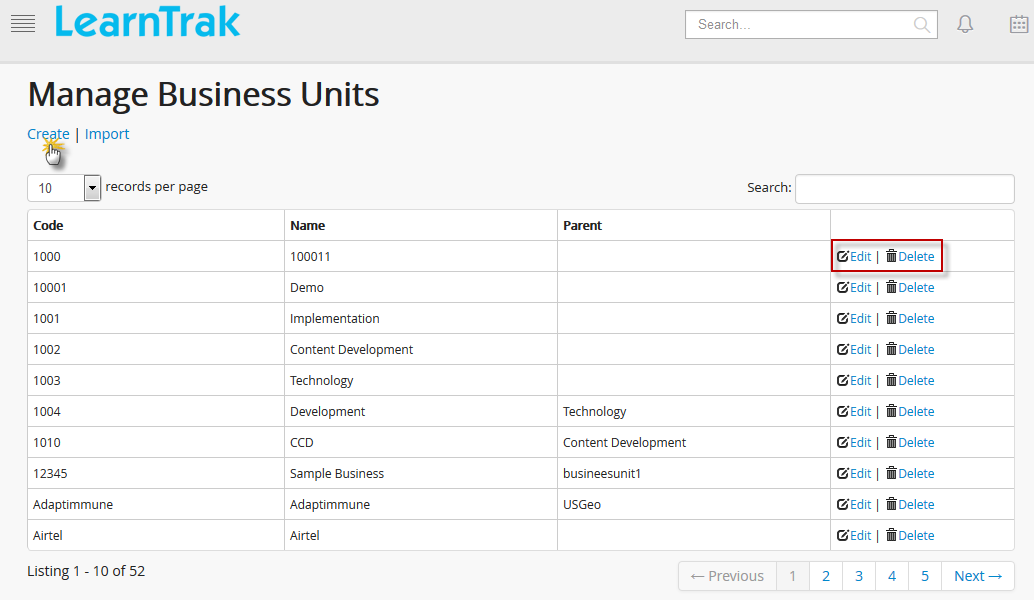Open the calendar icon in header
Image resolution: width=1034 pixels, height=600 pixels.
coord(1018,24)
